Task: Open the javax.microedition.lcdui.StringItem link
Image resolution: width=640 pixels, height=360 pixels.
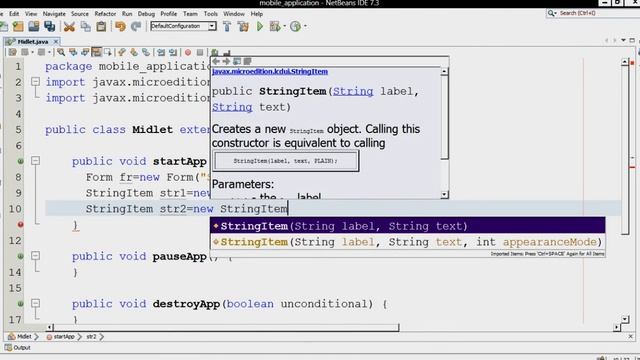Action: pos(270,71)
